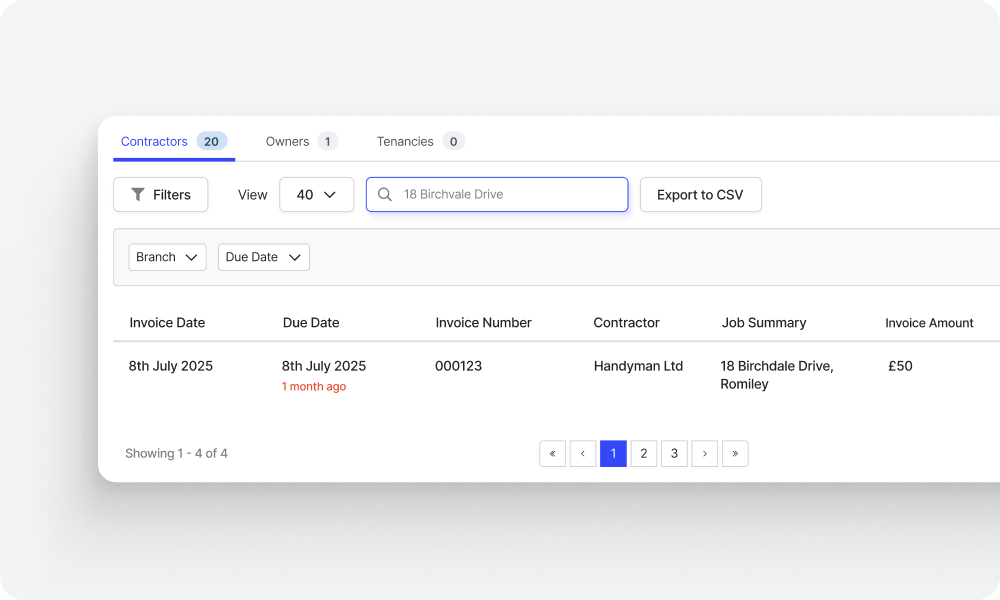Advance to next page with single-right arrow
The height and width of the screenshot is (600, 1000).
tap(705, 453)
